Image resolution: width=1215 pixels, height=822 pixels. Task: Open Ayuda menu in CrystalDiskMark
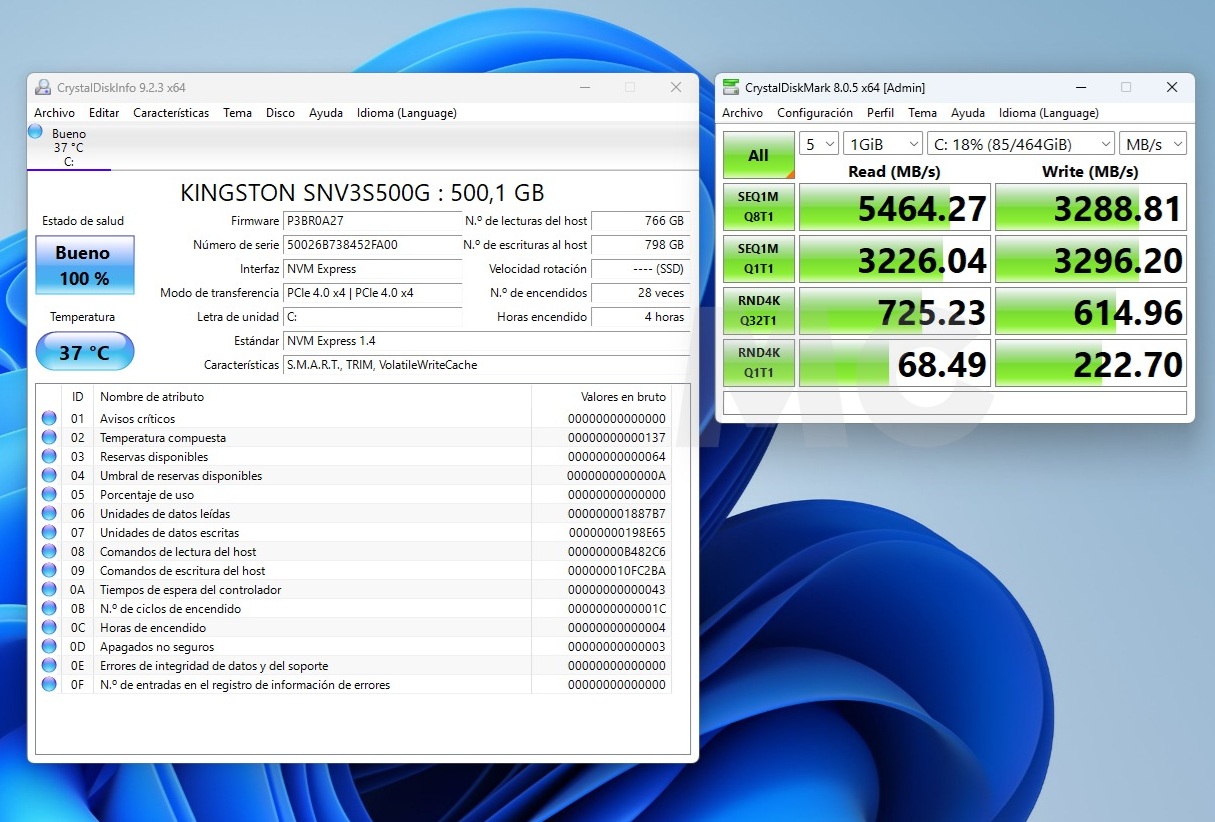coord(968,113)
